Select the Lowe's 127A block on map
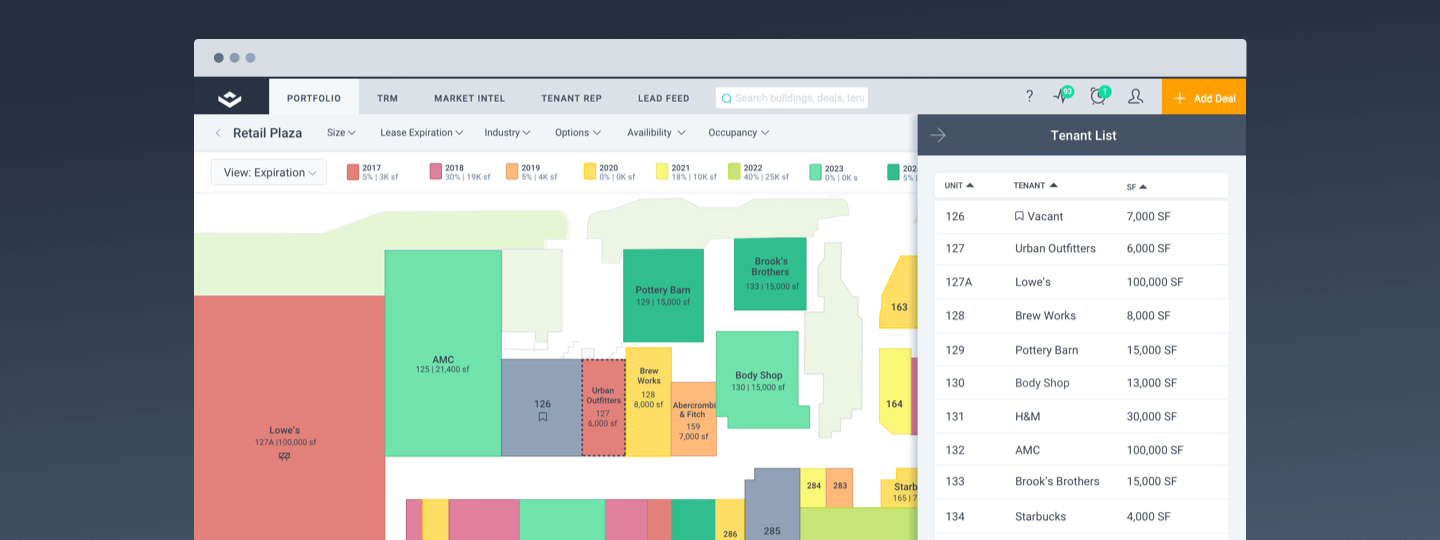1440x540 pixels. 289,418
